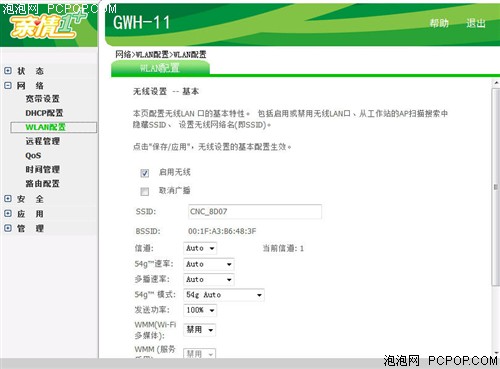500x369 pixels.
Task: Click the 当前信道: 1 text
Action: (x=283, y=248)
